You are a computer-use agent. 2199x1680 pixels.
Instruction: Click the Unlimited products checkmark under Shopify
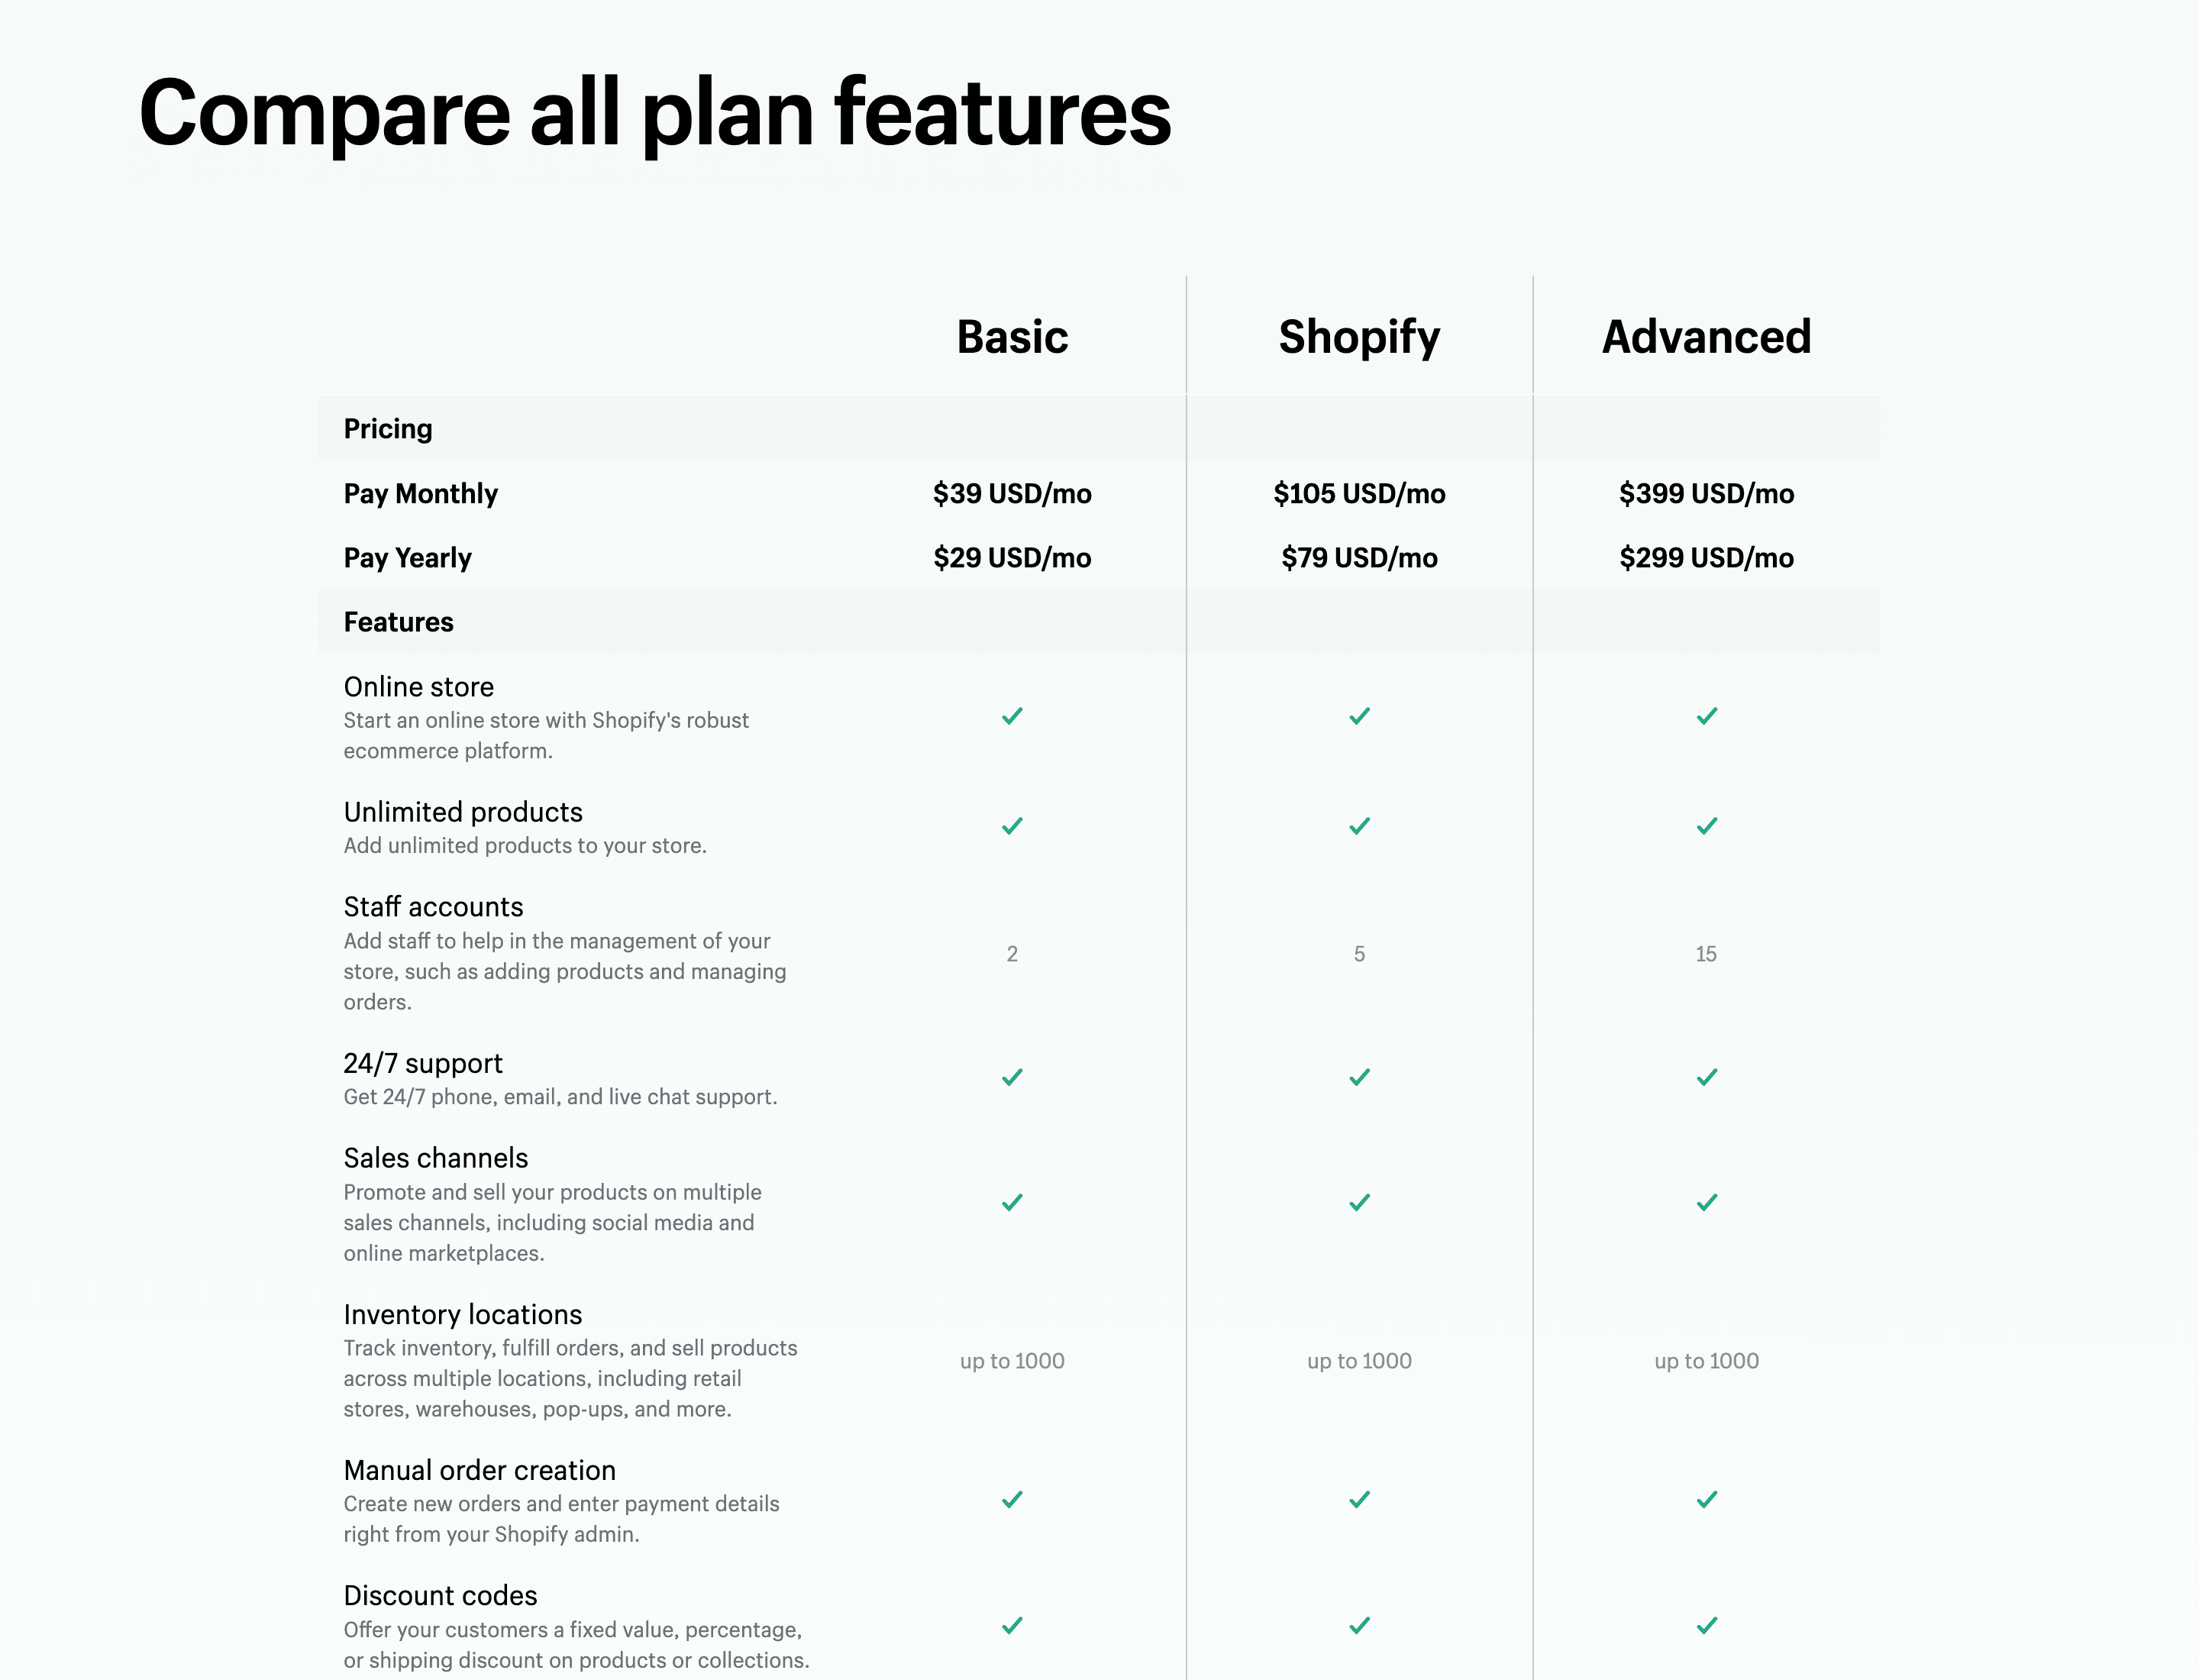[x=1359, y=826]
